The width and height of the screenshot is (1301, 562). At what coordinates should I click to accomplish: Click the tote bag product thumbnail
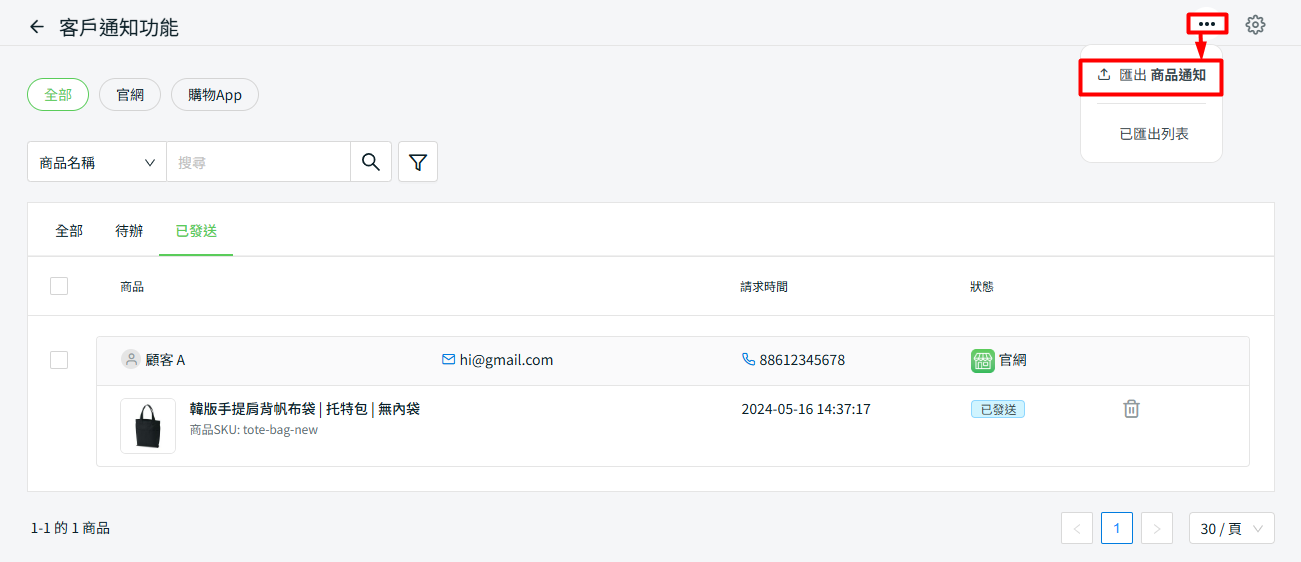(x=148, y=426)
